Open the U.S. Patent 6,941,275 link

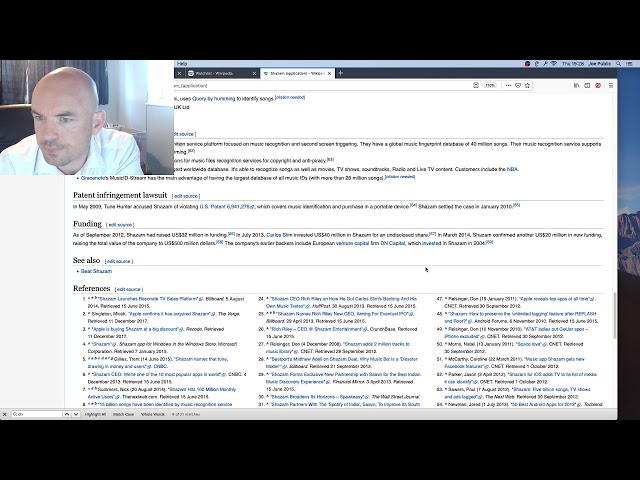[227, 207]
